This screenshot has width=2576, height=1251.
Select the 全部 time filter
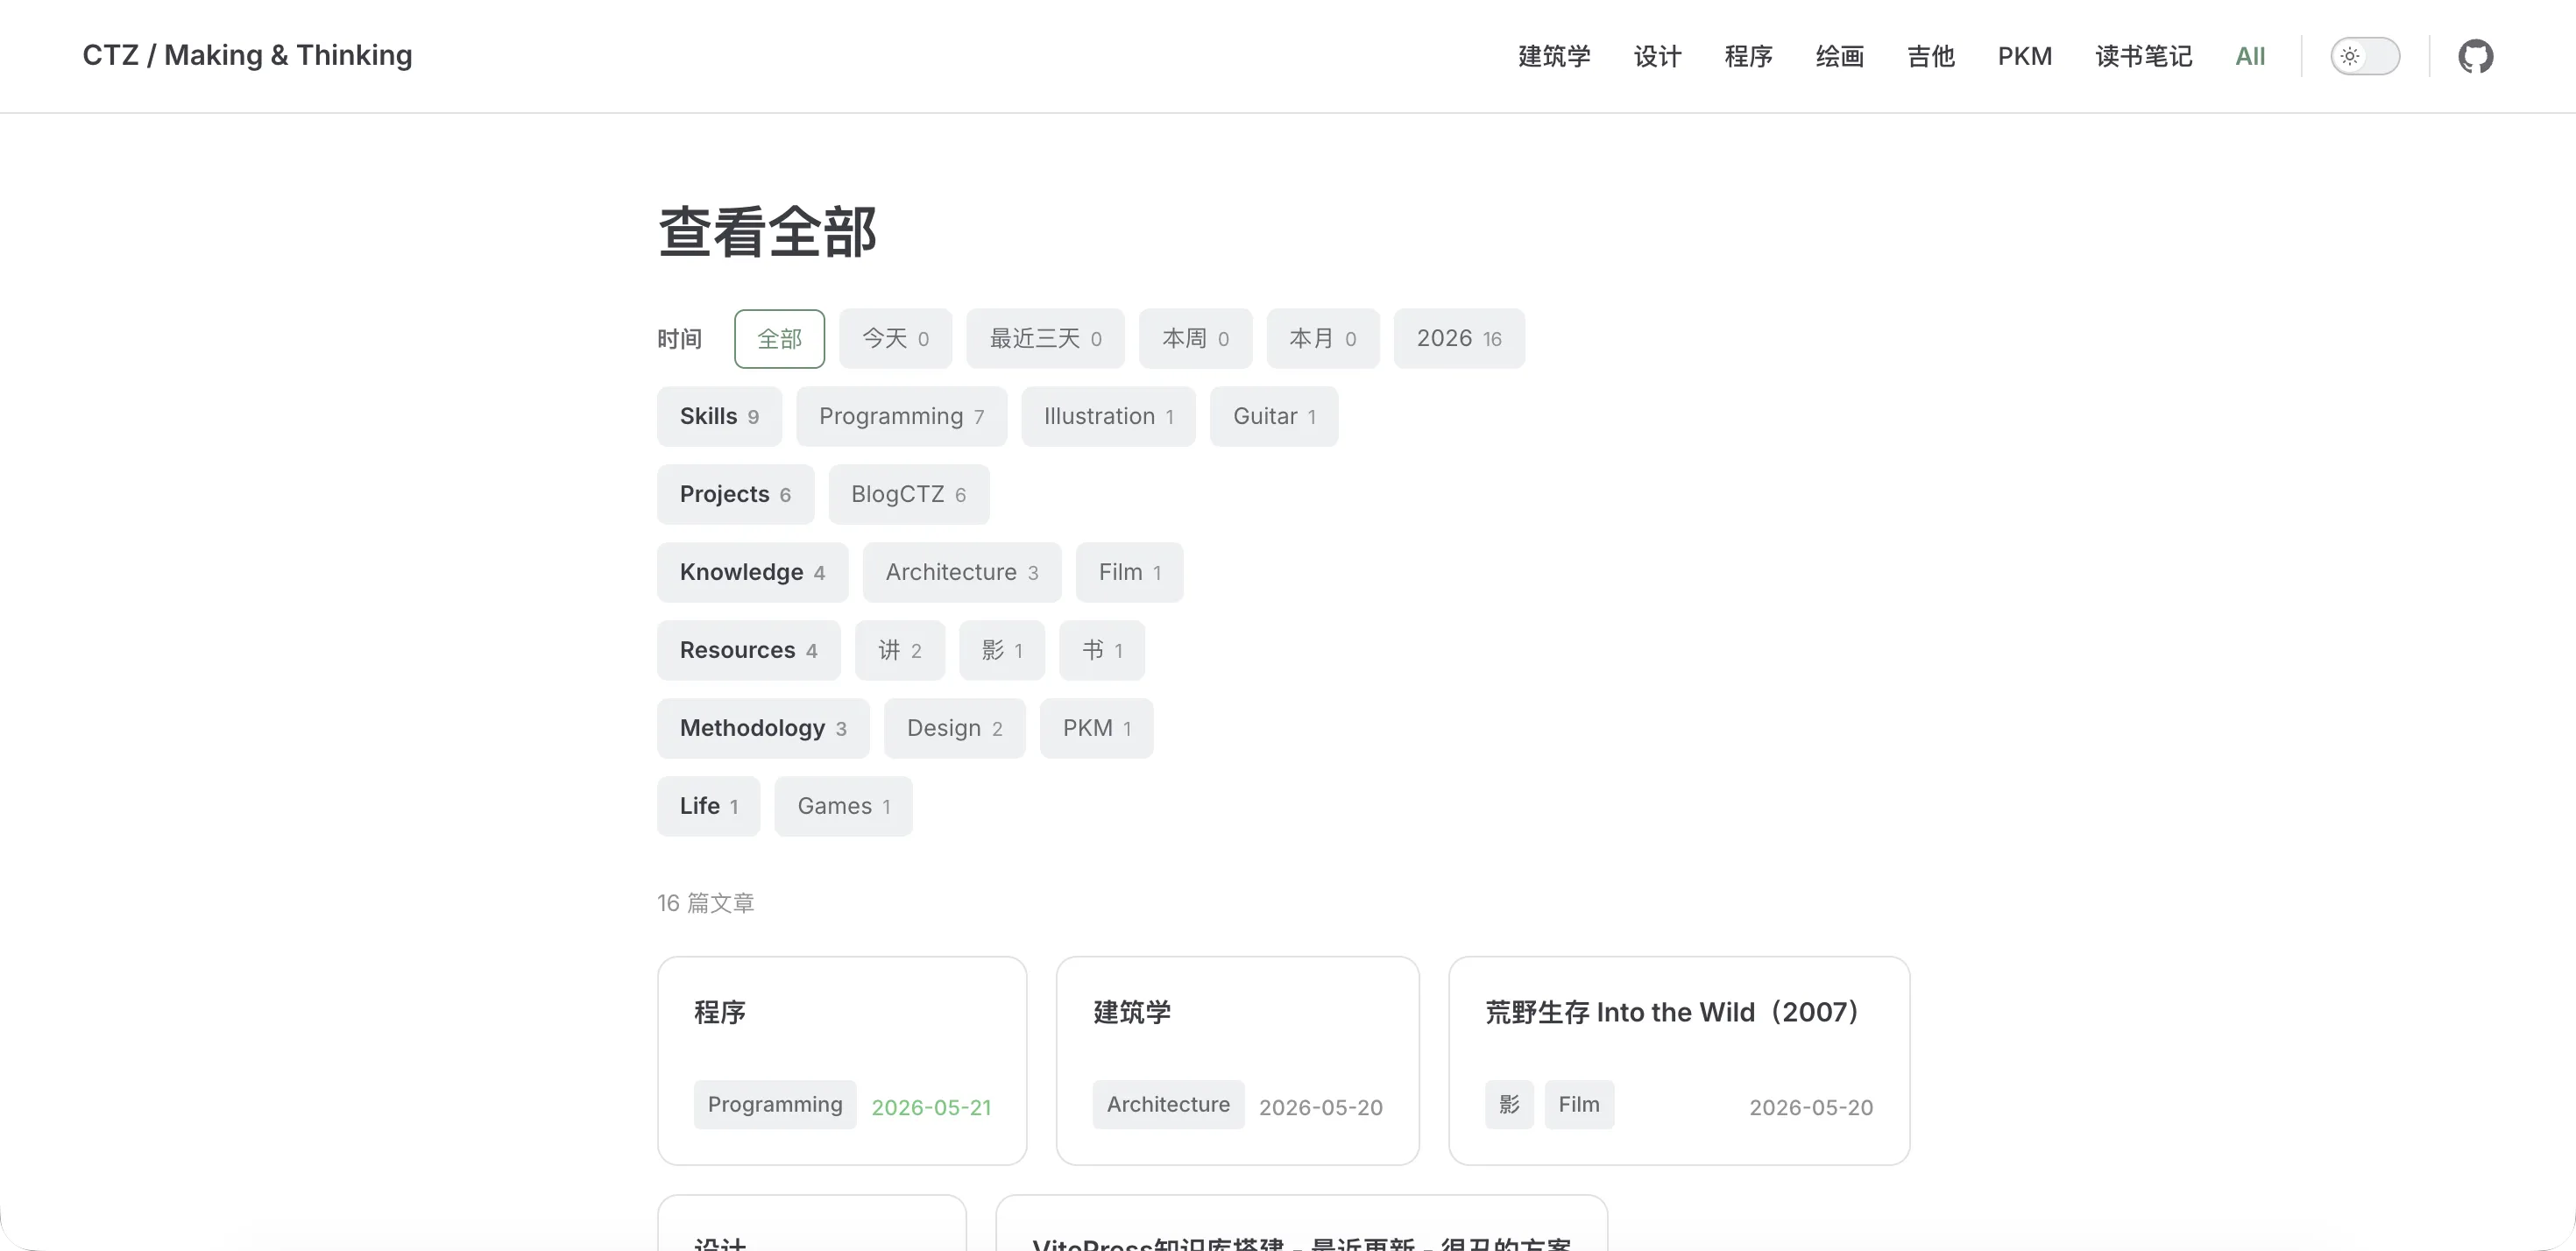point(779,339)
